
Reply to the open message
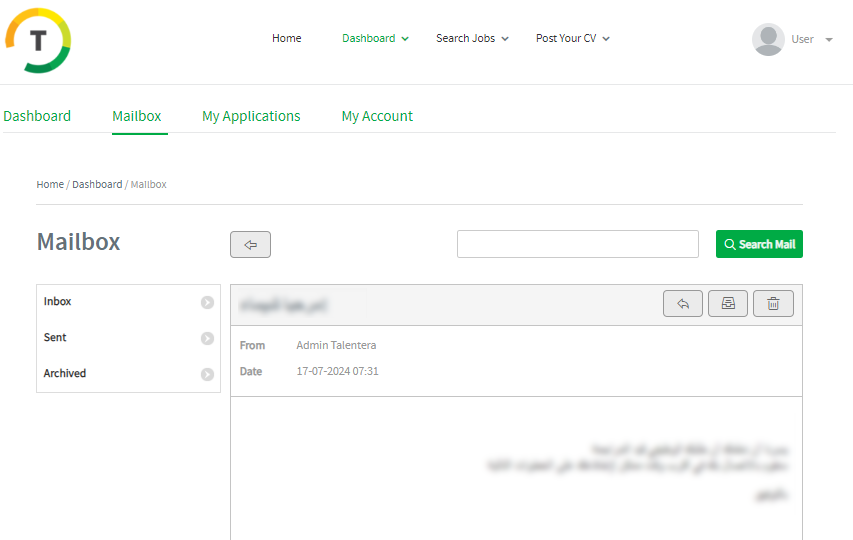(x=682, y=304)
